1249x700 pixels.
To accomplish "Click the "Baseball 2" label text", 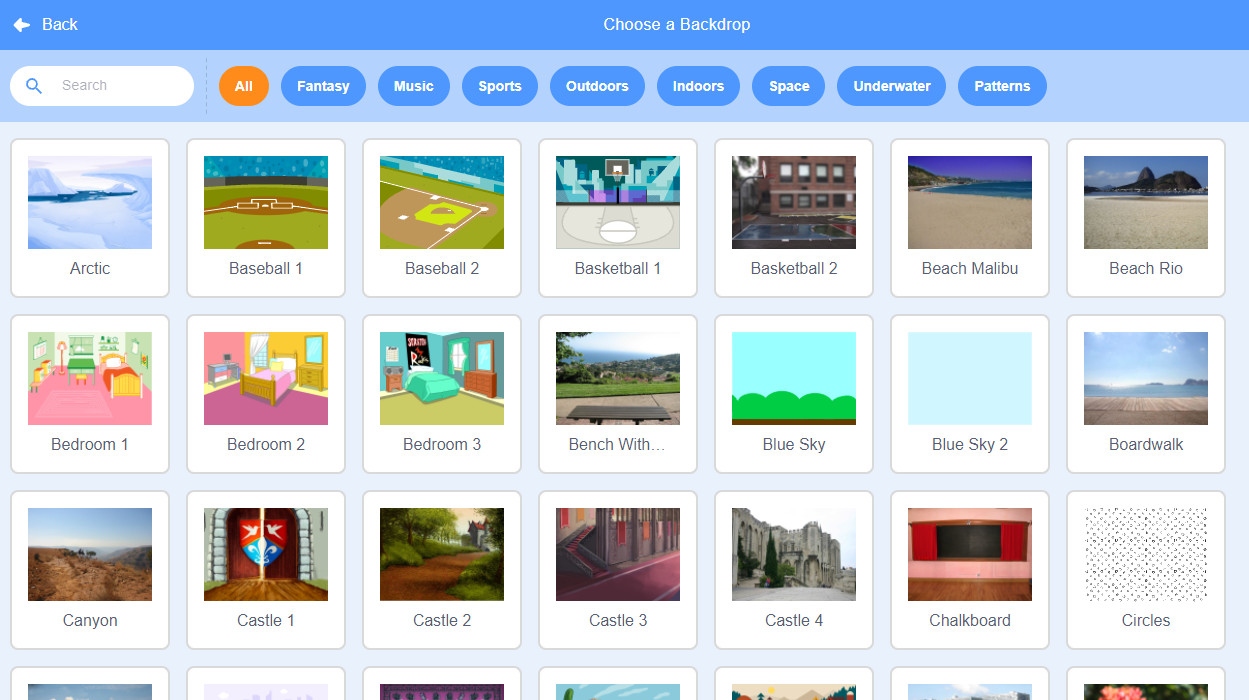I will coord(442,269).
